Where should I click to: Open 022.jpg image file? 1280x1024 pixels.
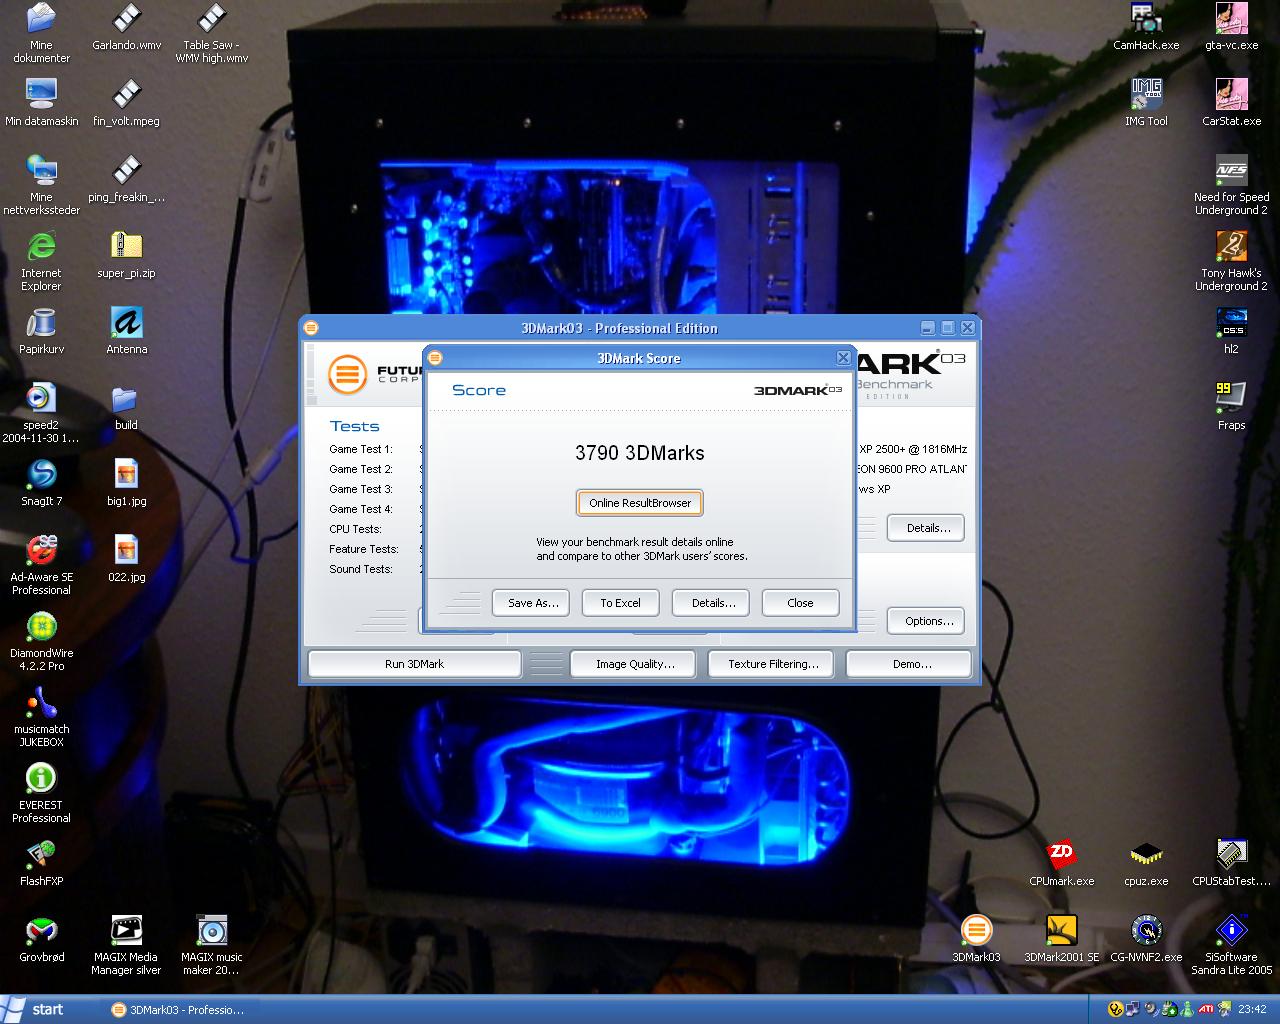[x=126, y=551]
